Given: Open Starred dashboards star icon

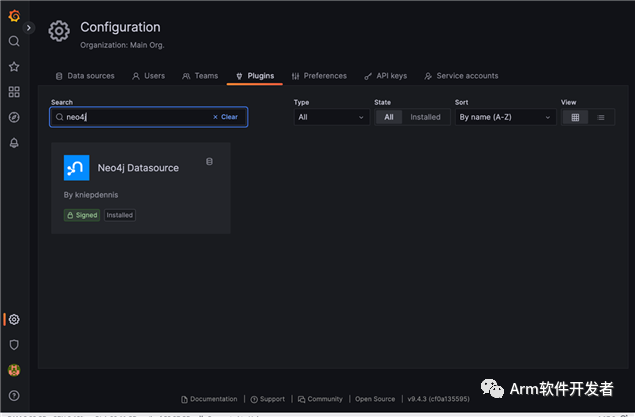Looking at the screenshot, I should click(14, 66).
